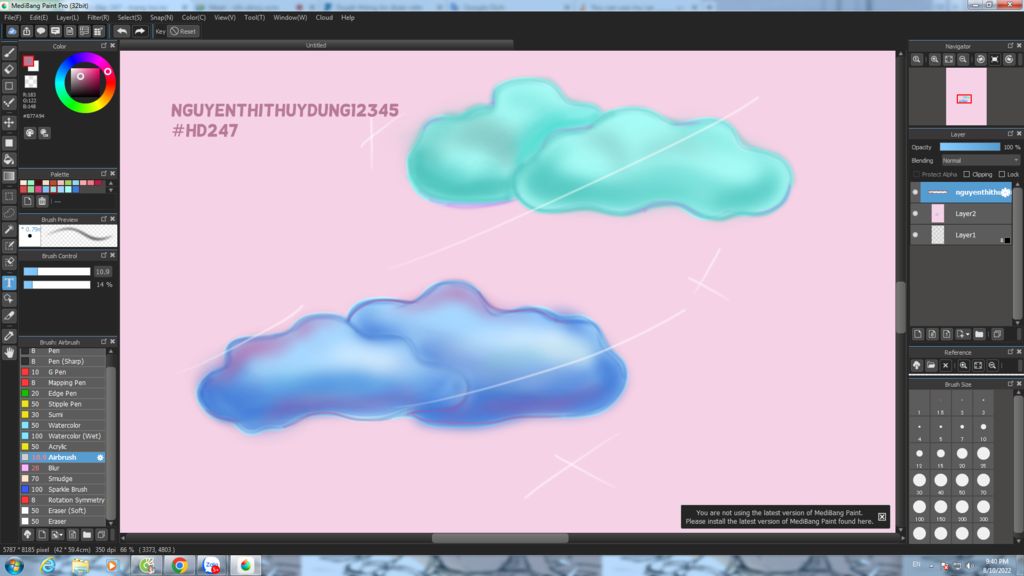The image size is (1024, 576).
Task: Create a new layer with the page icon
Action: pos(918,334)
